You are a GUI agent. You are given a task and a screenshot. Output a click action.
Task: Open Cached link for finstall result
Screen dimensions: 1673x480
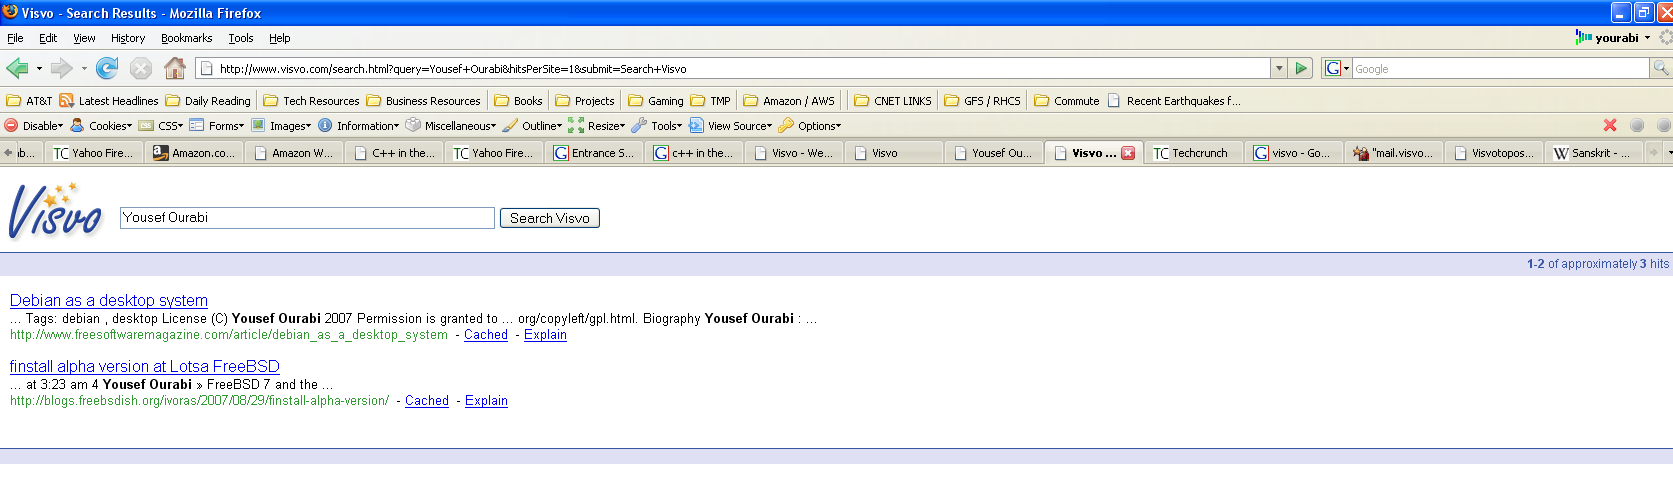point(427,401)
